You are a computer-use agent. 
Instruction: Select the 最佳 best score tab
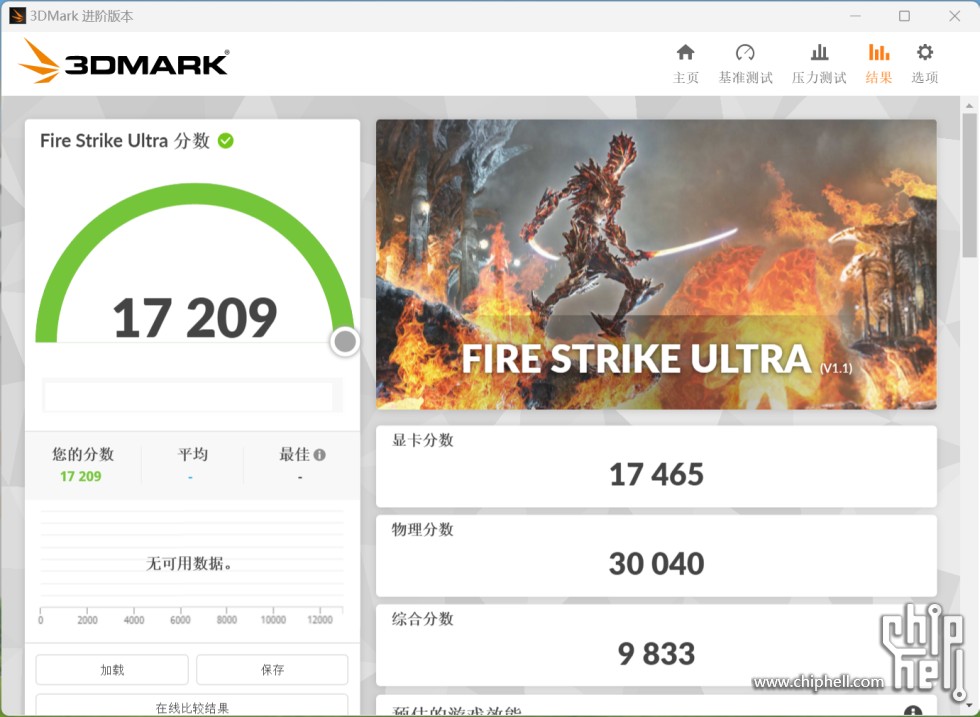click(297, 453)
